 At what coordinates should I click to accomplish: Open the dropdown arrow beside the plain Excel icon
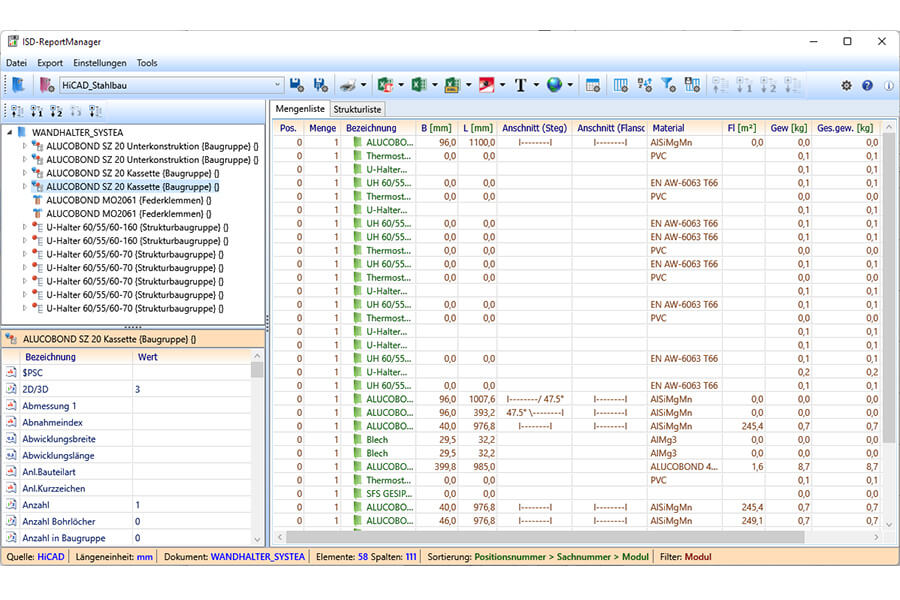(435, 85)
